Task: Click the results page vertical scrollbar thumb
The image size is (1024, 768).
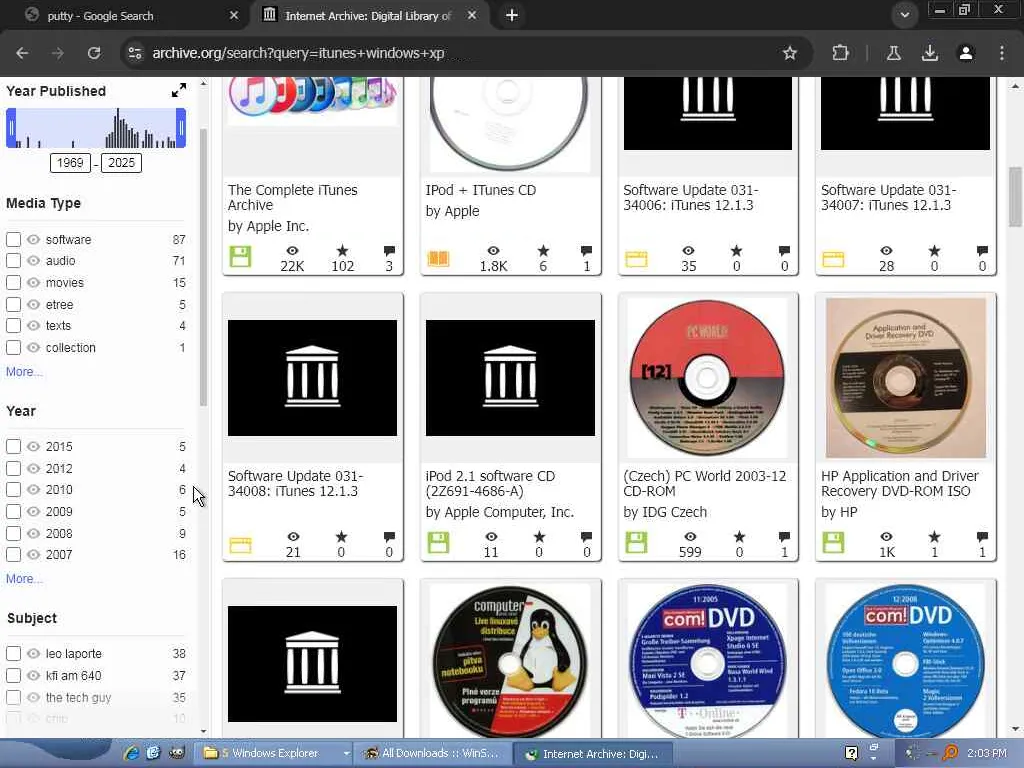Action: [1014, 197]
